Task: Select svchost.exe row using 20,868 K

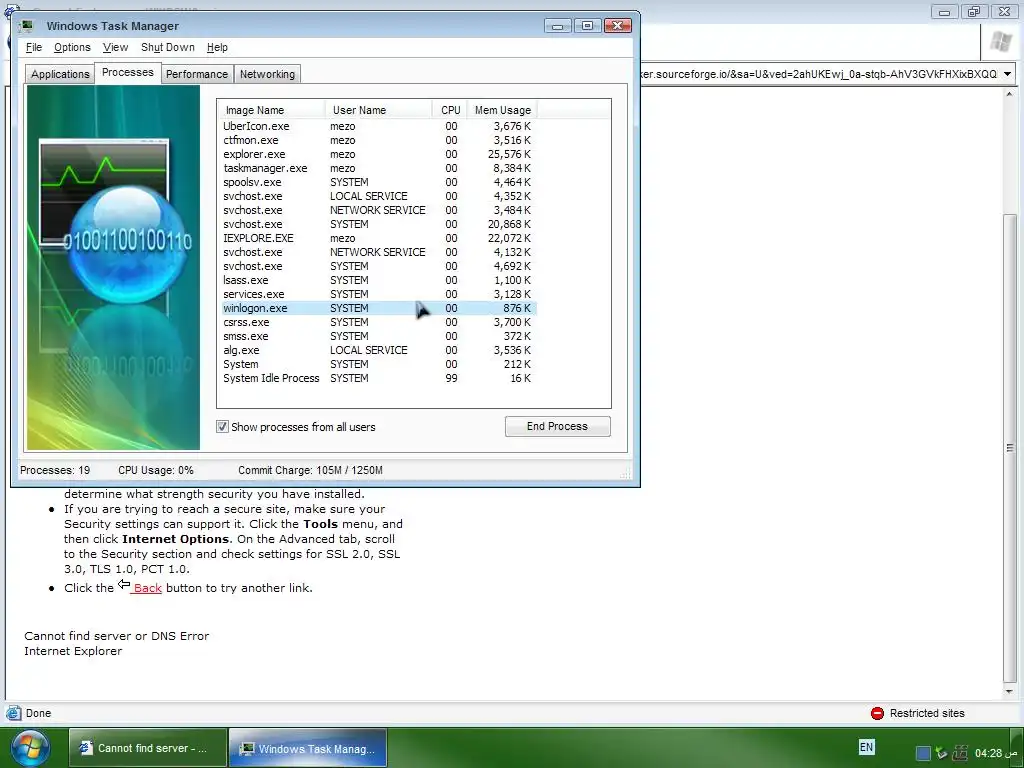Action: 377,224
